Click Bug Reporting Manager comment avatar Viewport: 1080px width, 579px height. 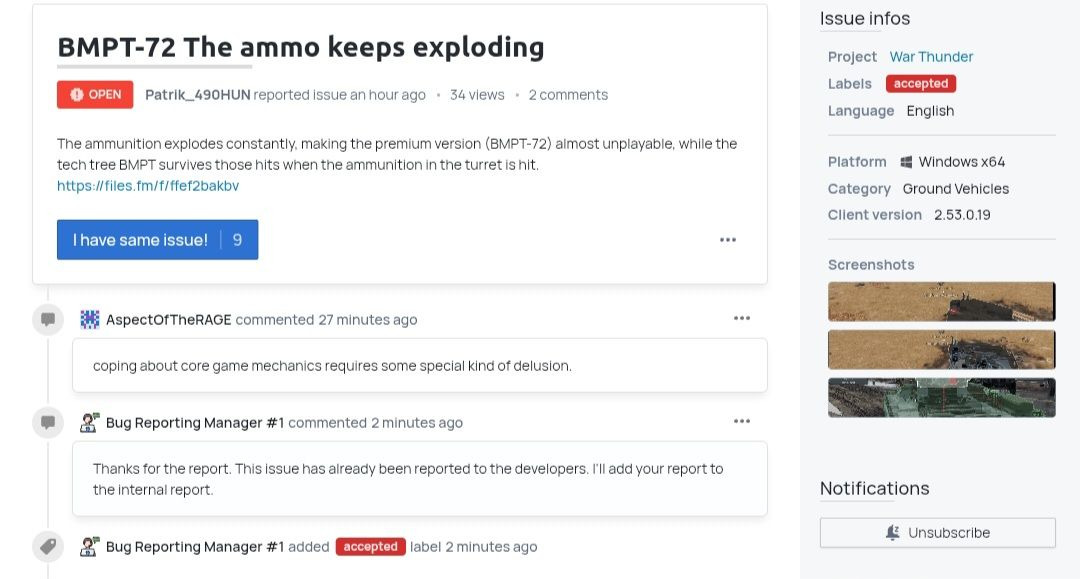(90, 423)
